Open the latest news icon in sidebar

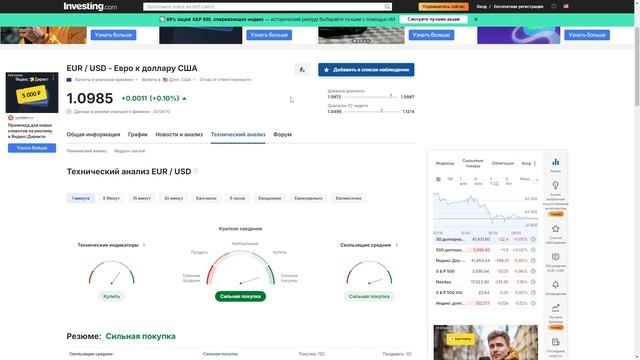[556, 342]
